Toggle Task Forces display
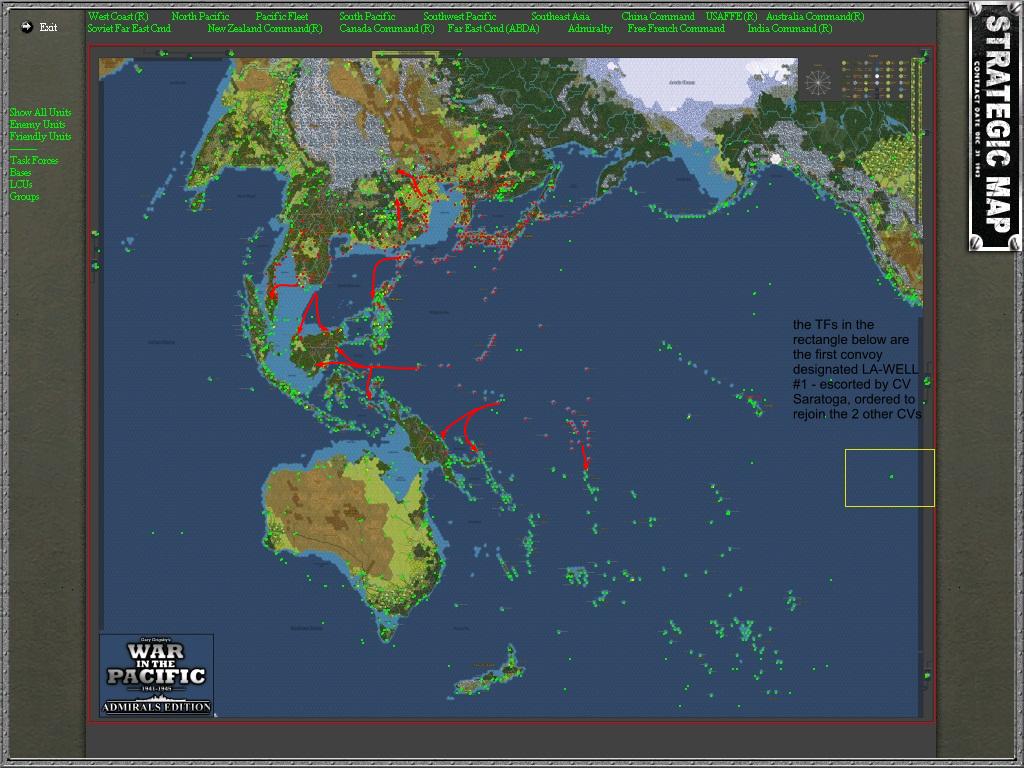This screenshot has width=1024, height=768. tap(34, 161)
